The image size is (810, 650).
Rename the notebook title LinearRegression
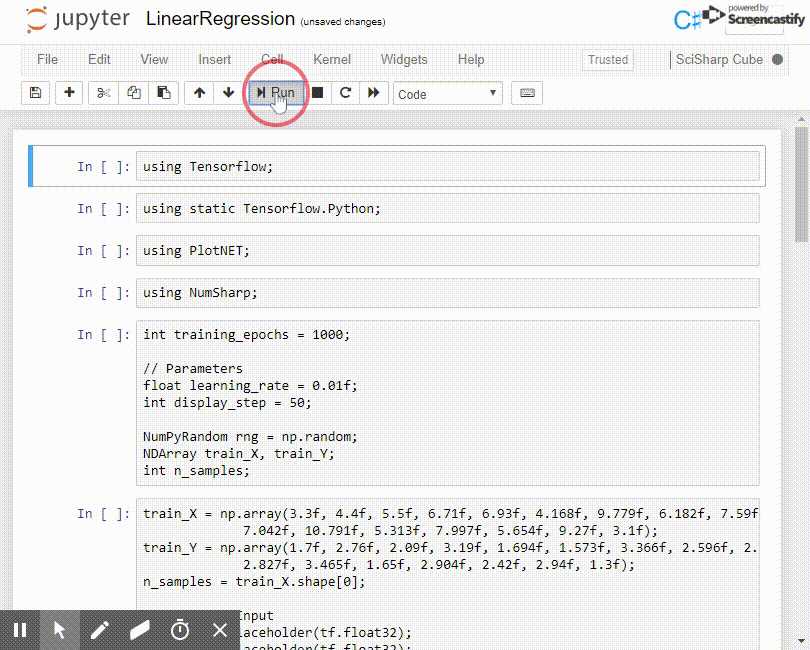221,19
